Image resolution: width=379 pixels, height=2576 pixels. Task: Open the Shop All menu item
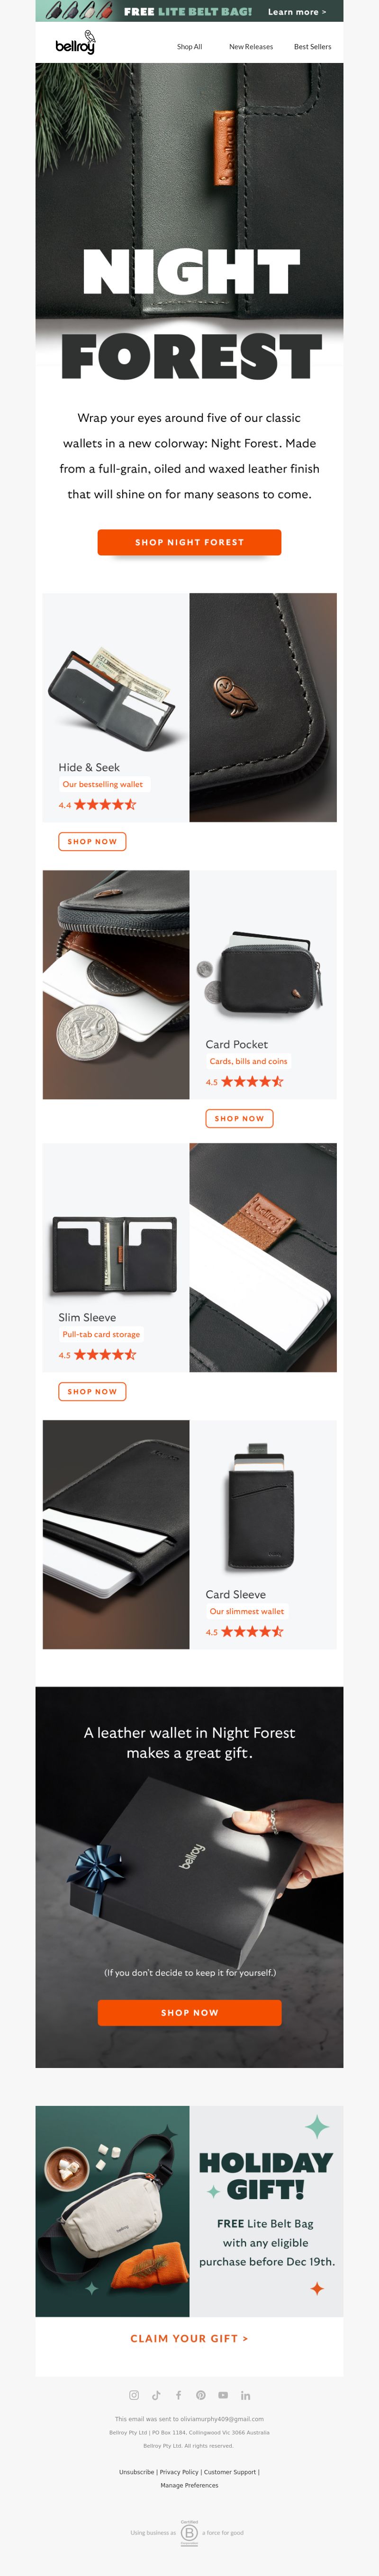[x=189, y=47]
